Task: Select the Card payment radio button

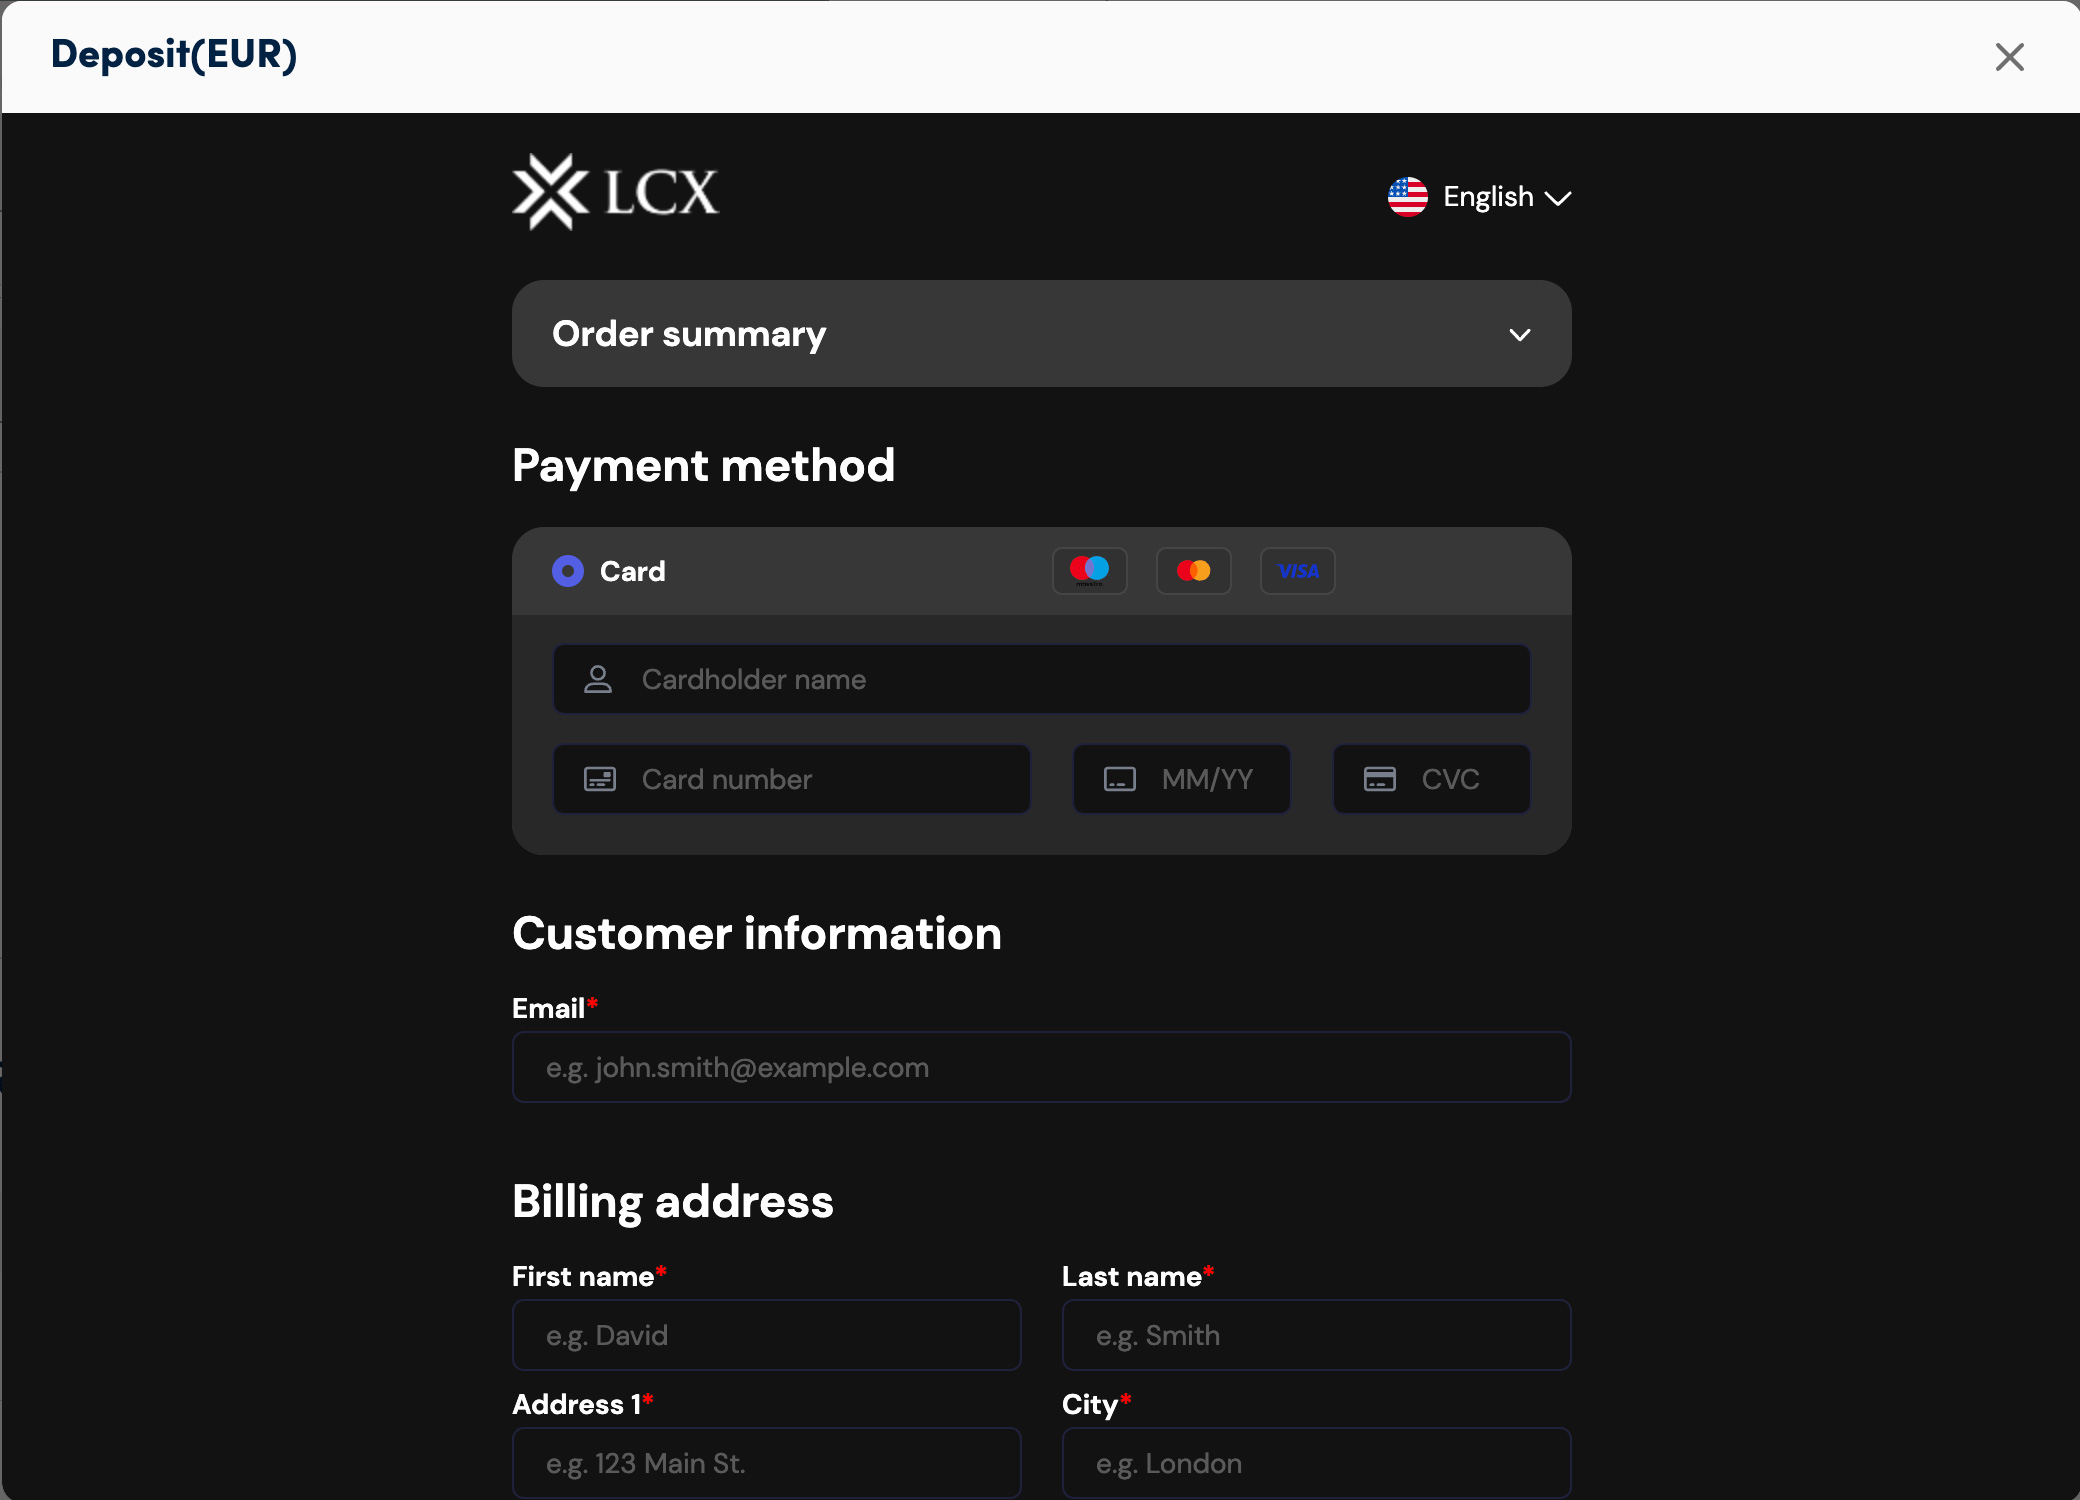Action: coord(568,571)
